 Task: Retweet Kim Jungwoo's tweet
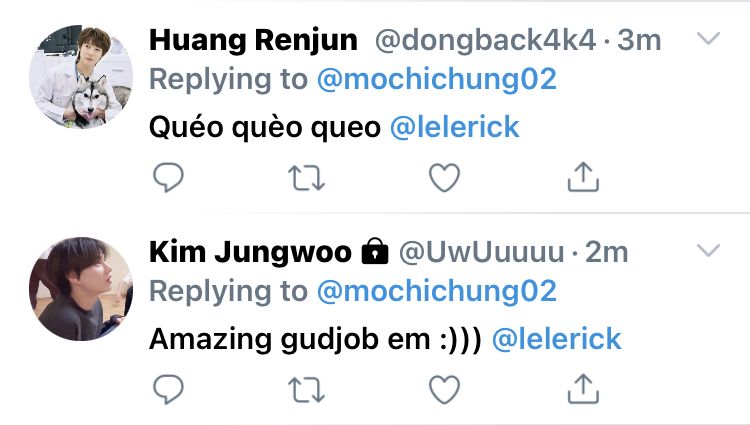(306, 390)
